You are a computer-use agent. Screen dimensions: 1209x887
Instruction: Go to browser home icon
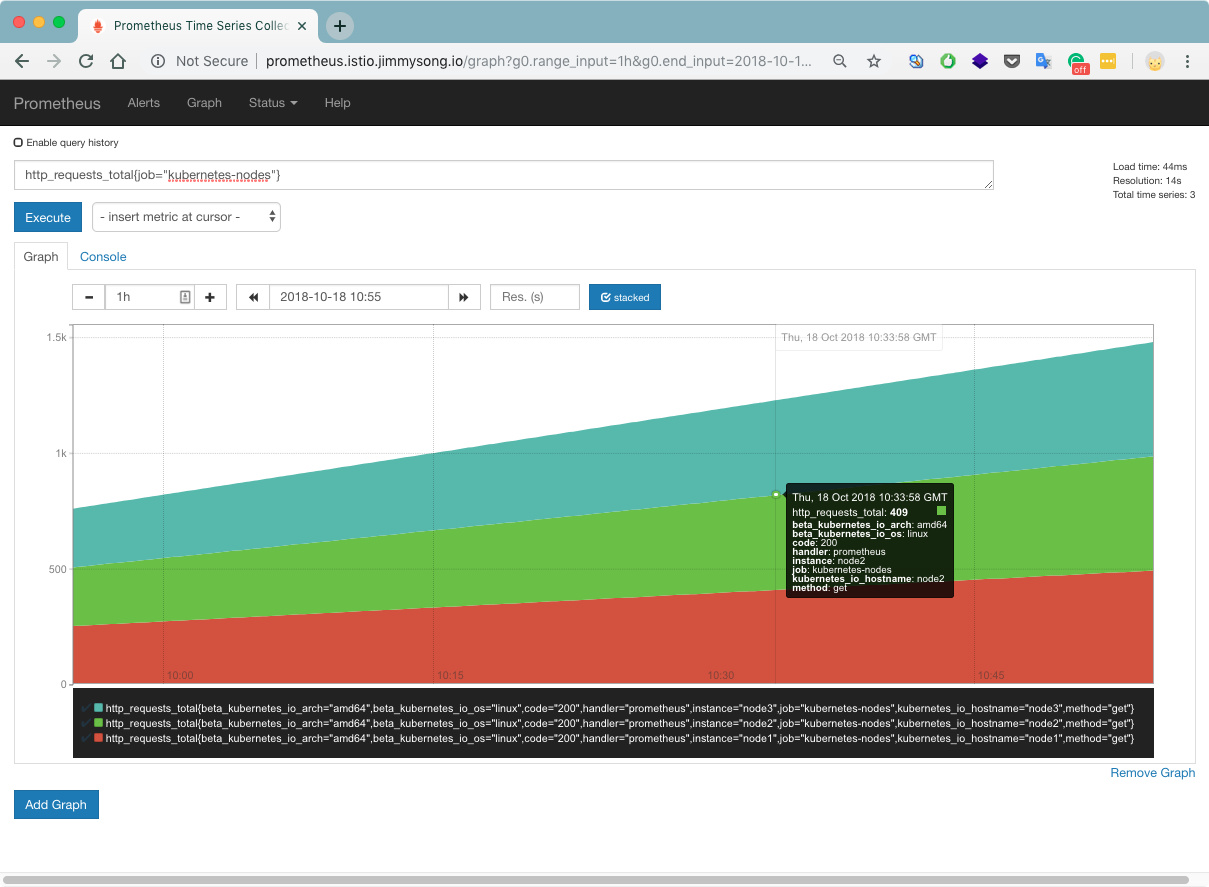[x=118, y=61]
